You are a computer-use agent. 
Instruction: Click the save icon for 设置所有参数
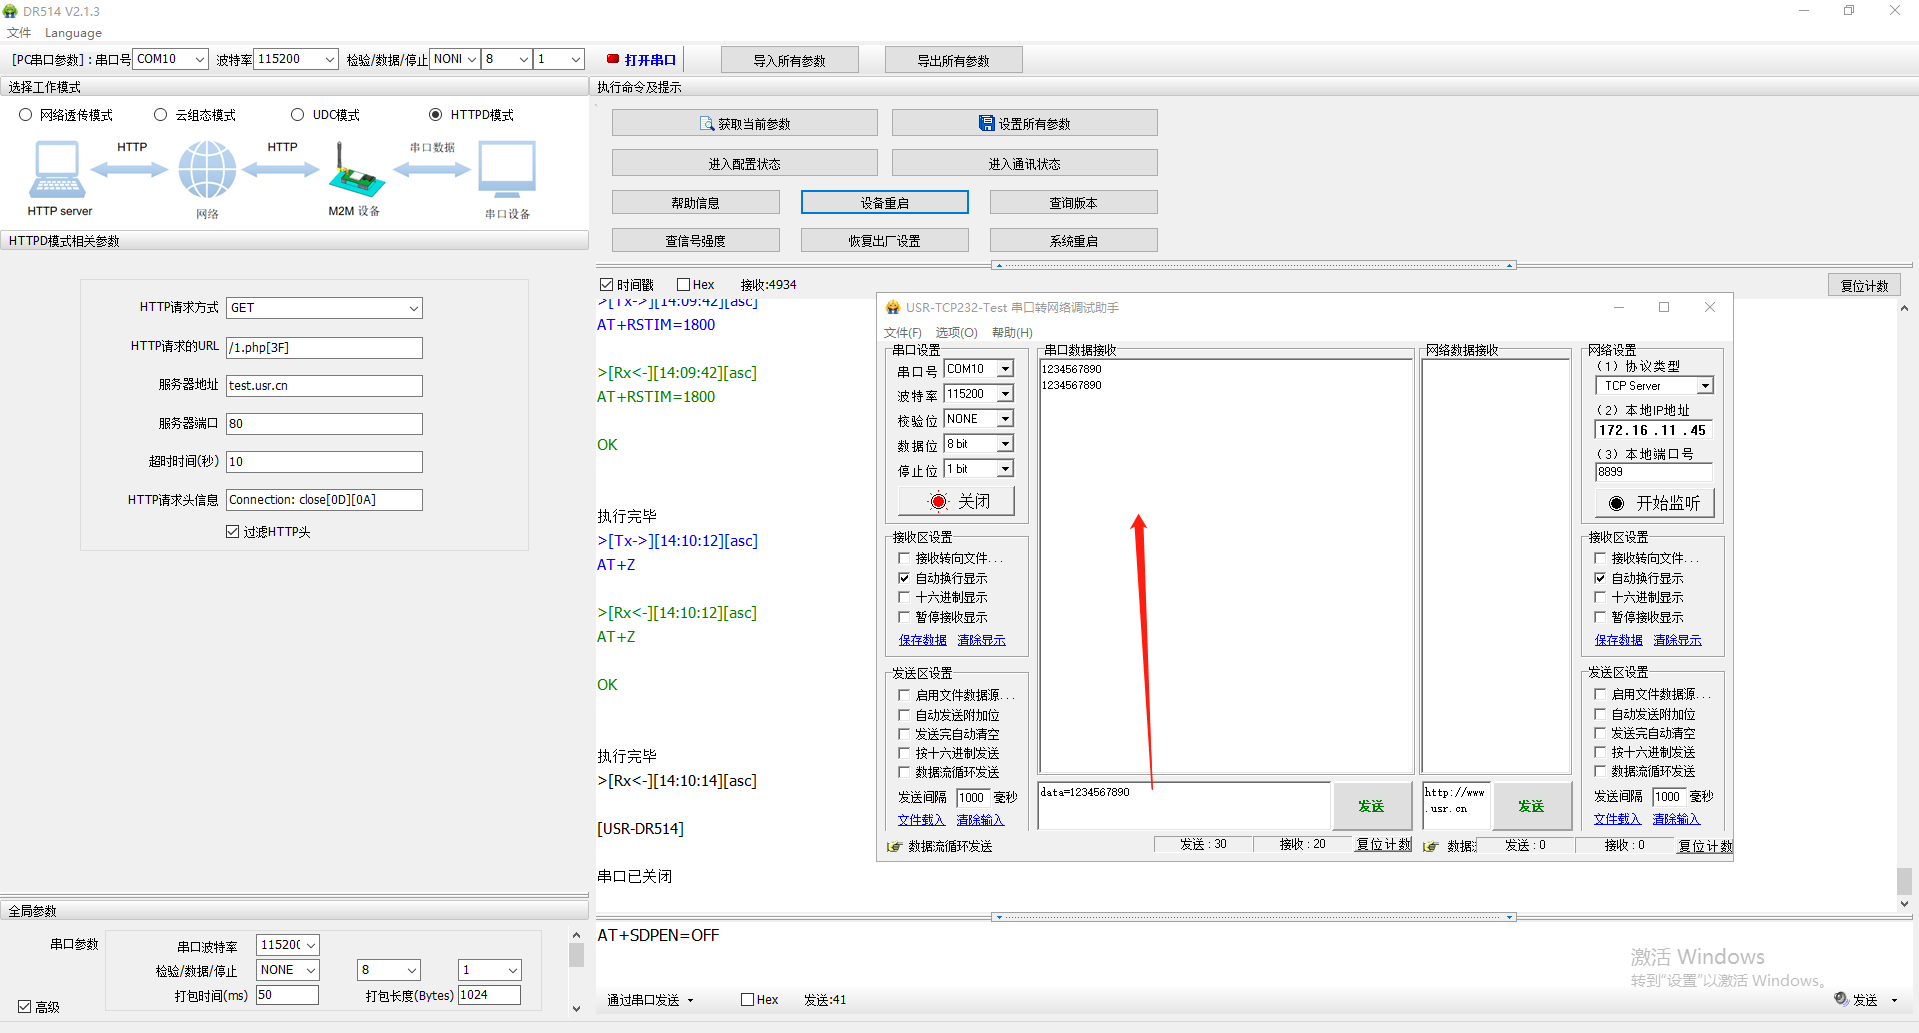click(986, 124)
